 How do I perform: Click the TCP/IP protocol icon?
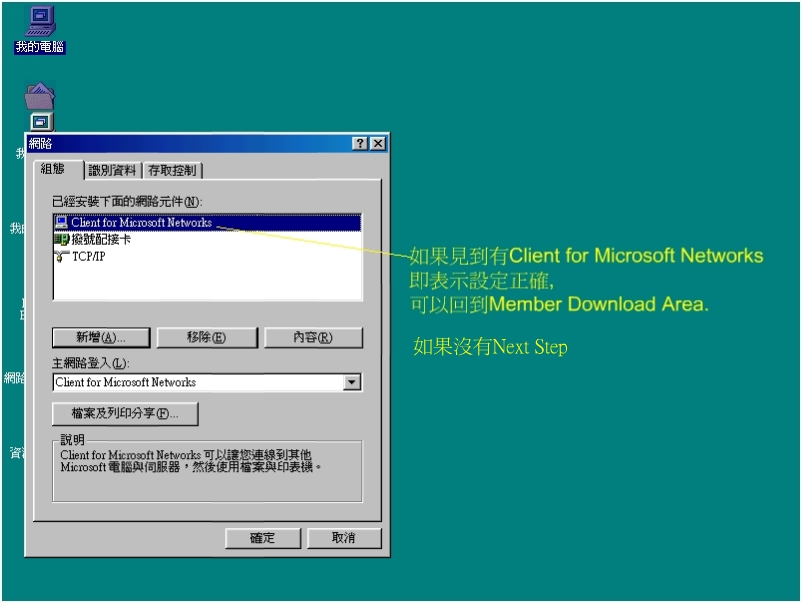(x=61, y=256)
